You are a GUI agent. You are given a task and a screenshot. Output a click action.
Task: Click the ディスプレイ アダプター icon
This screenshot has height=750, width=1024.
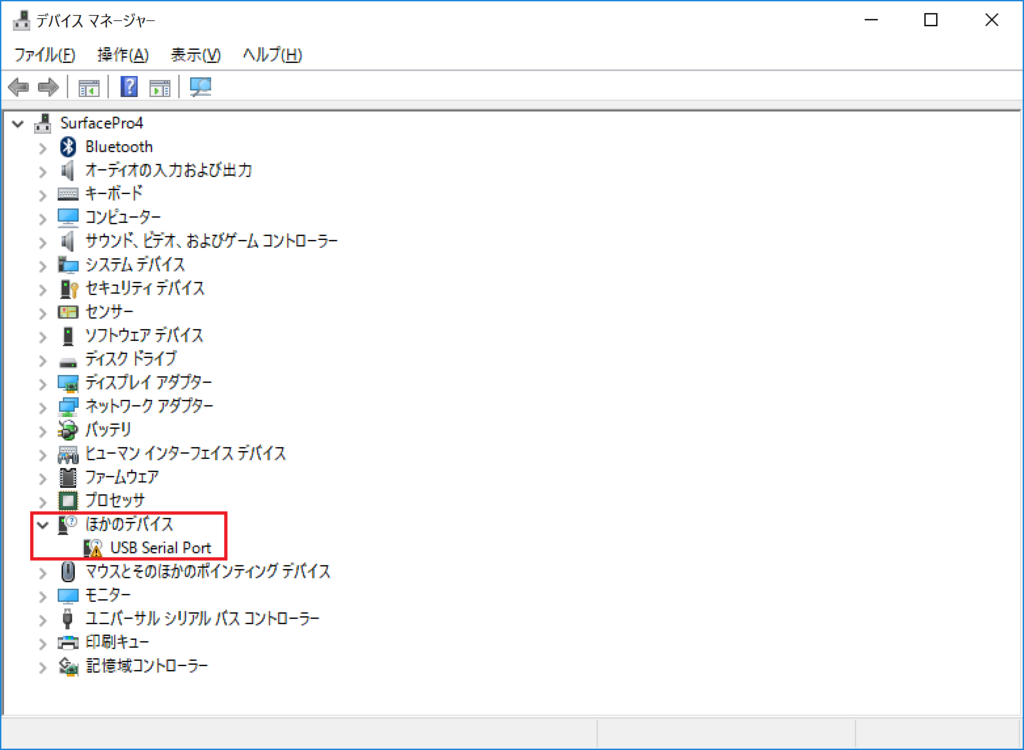68,383
